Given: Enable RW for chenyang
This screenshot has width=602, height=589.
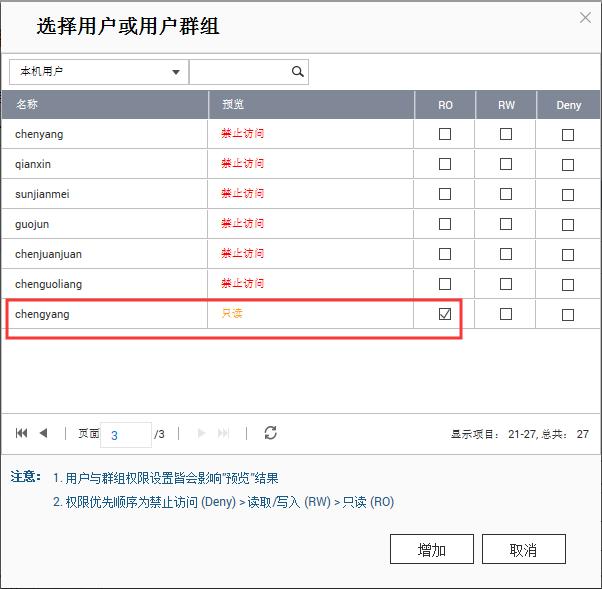Looking at the screenshot, I should (x=506, y=134).
